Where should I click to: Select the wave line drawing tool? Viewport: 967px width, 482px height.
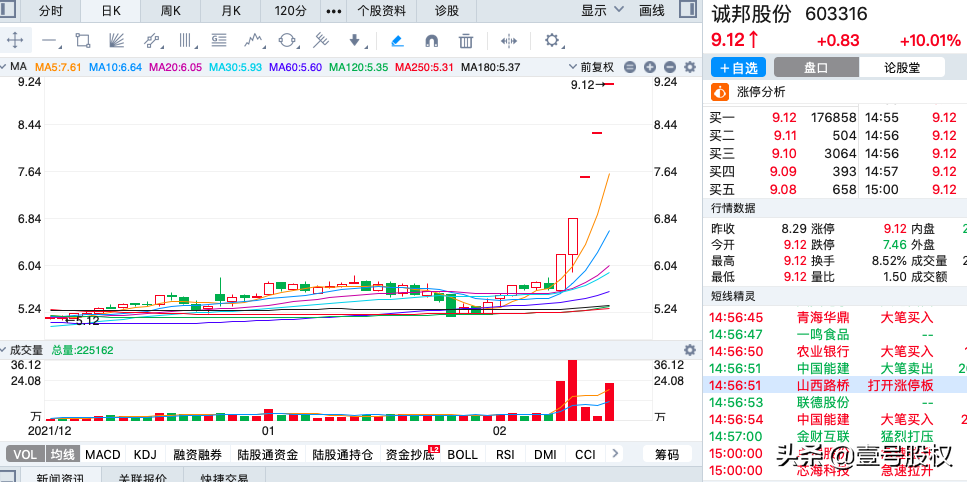point(253,41)
